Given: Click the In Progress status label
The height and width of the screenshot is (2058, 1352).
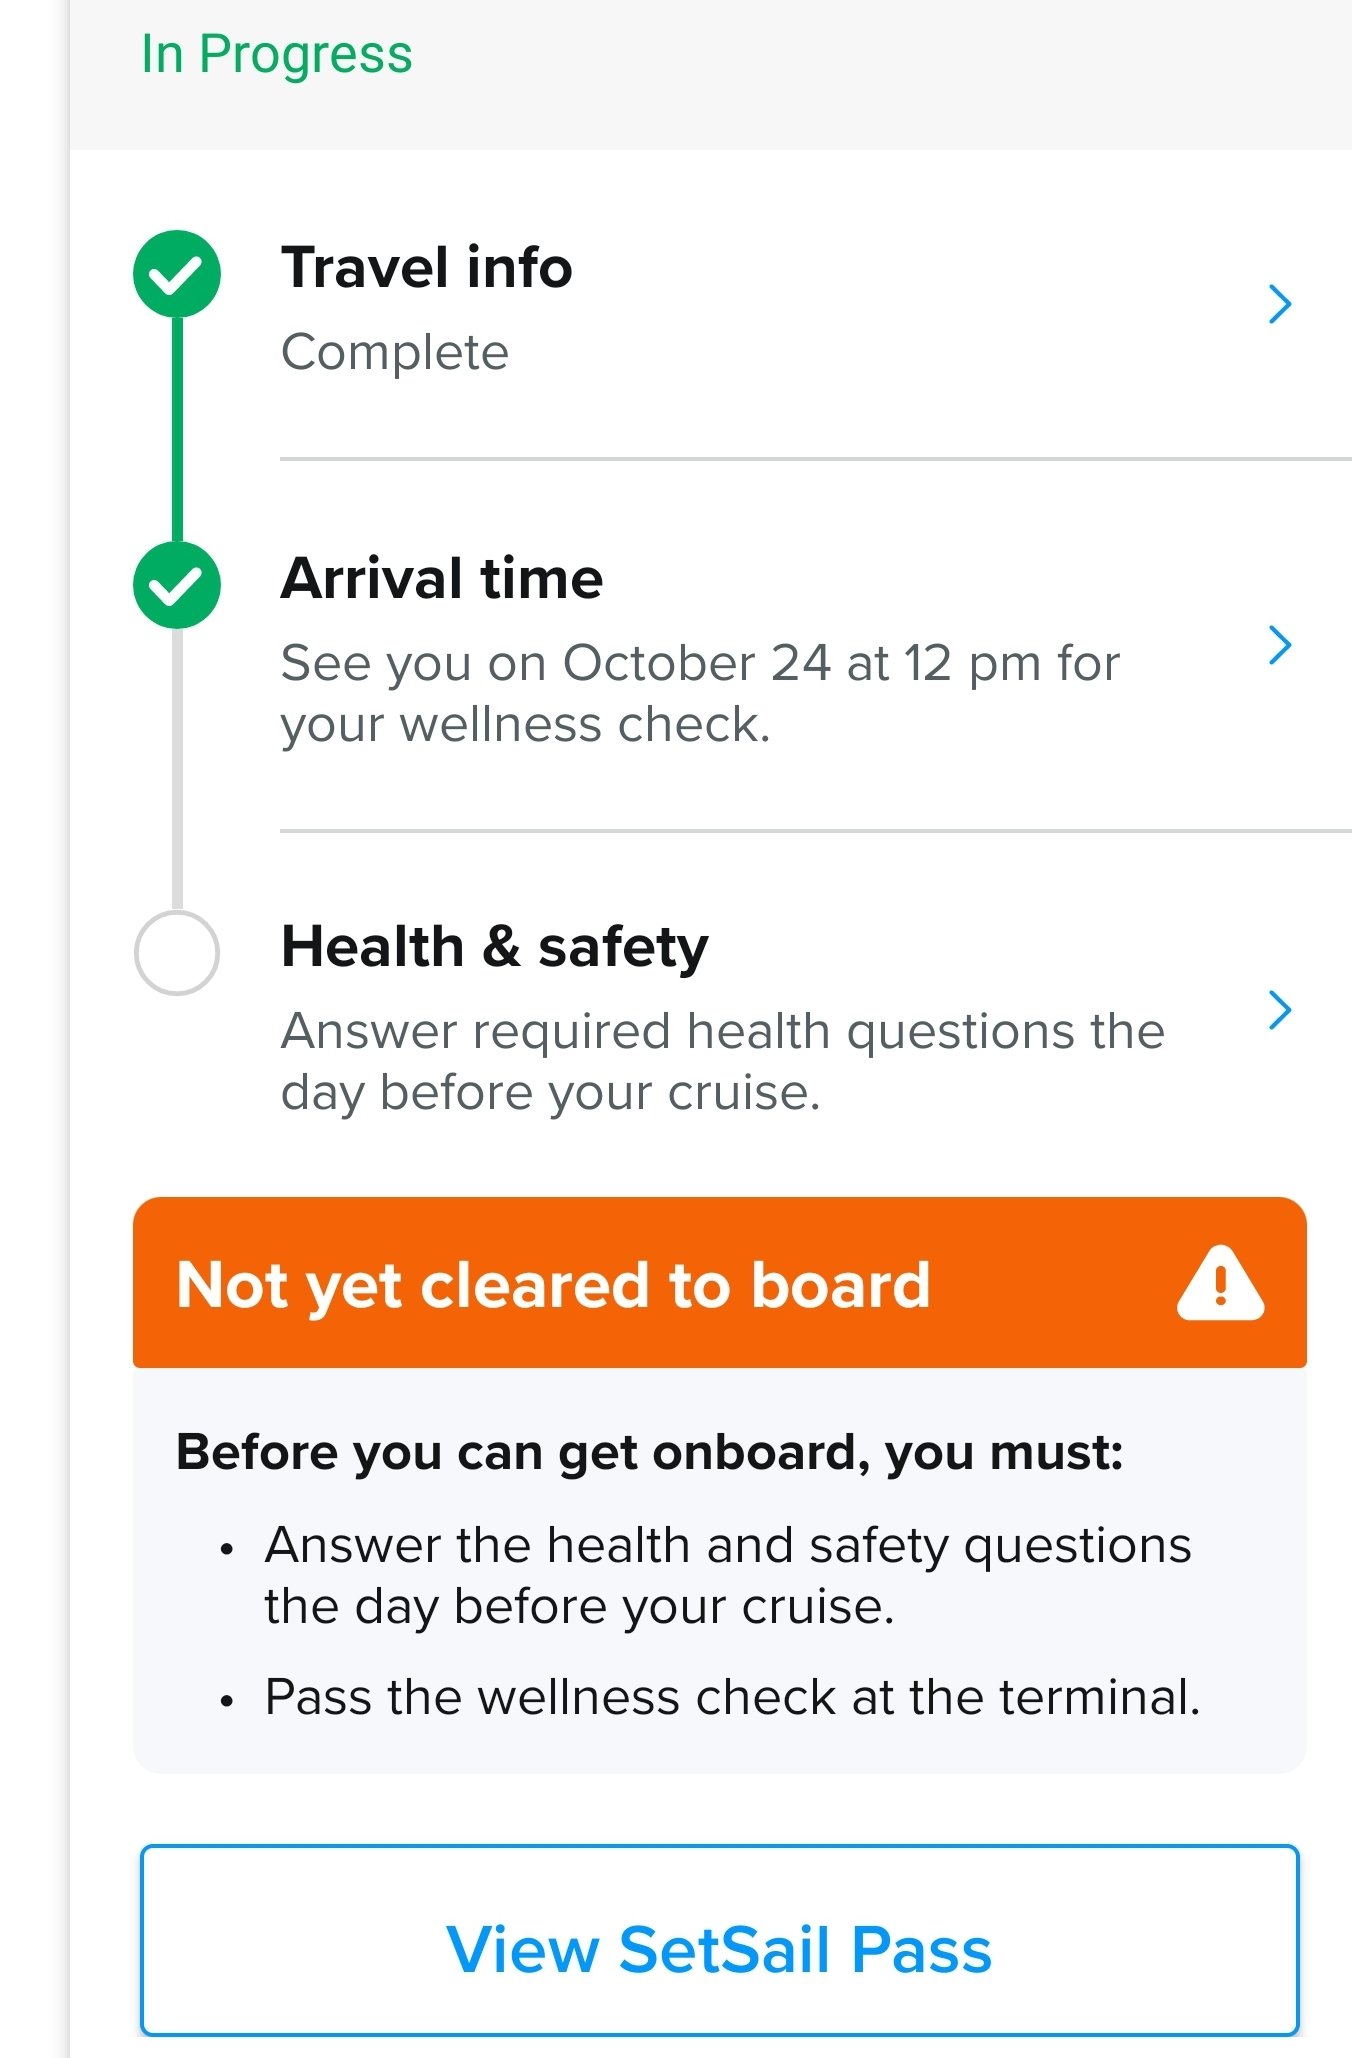Looking at the screenshot, I should [x=277, y=55].
